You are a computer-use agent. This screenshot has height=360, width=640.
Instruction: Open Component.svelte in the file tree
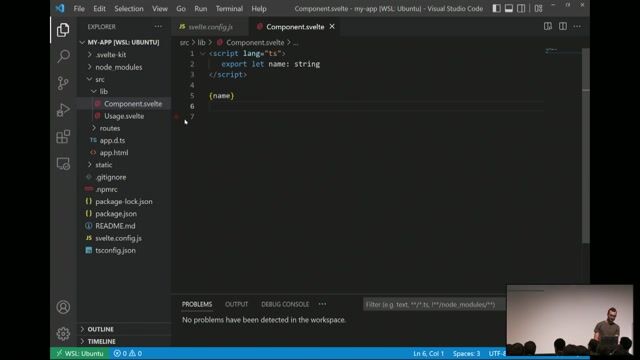point(124,104)
